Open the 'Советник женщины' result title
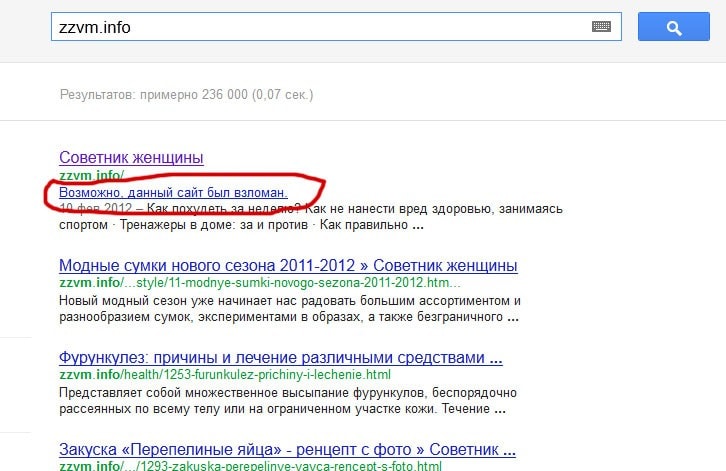Image resolution: width=726 pixels, height=471 pixels. pyautogui.click(x=131, y=157)
